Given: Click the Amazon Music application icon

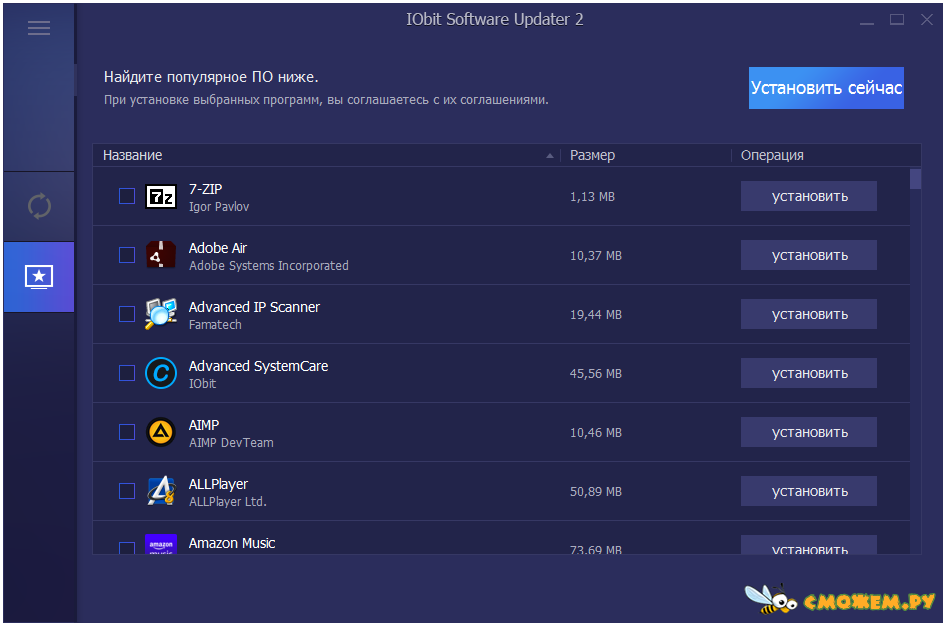Looking at the screenshot, I should coord(161,544).
